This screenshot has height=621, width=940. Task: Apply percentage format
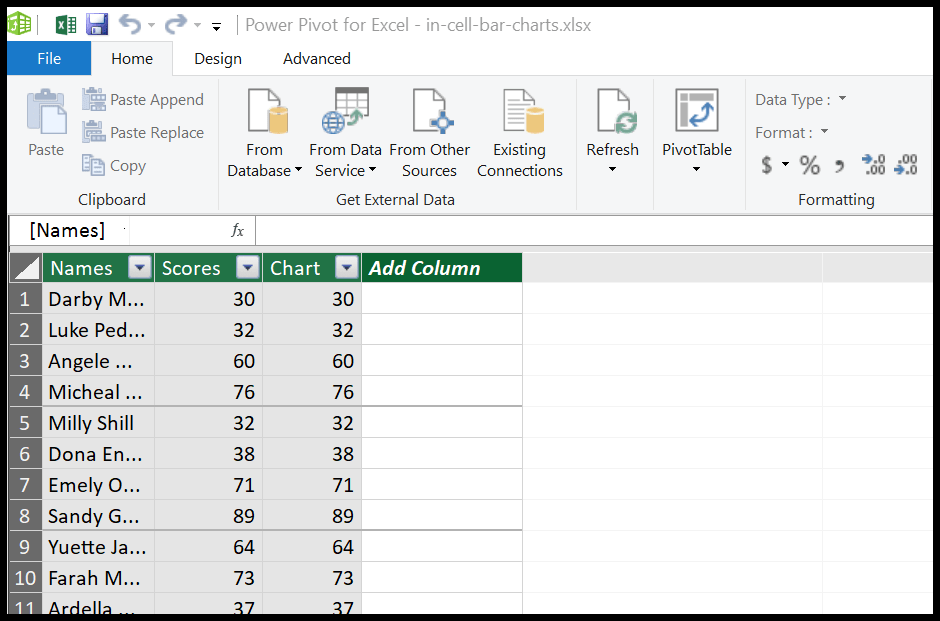tap(809, 166)
